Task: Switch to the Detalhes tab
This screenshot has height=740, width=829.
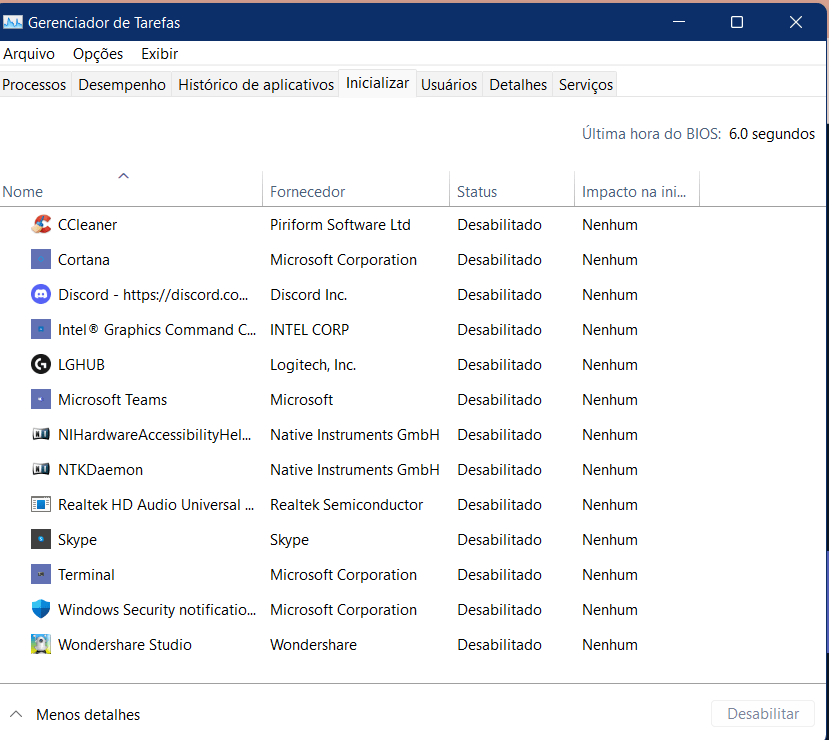Action: 518,85
